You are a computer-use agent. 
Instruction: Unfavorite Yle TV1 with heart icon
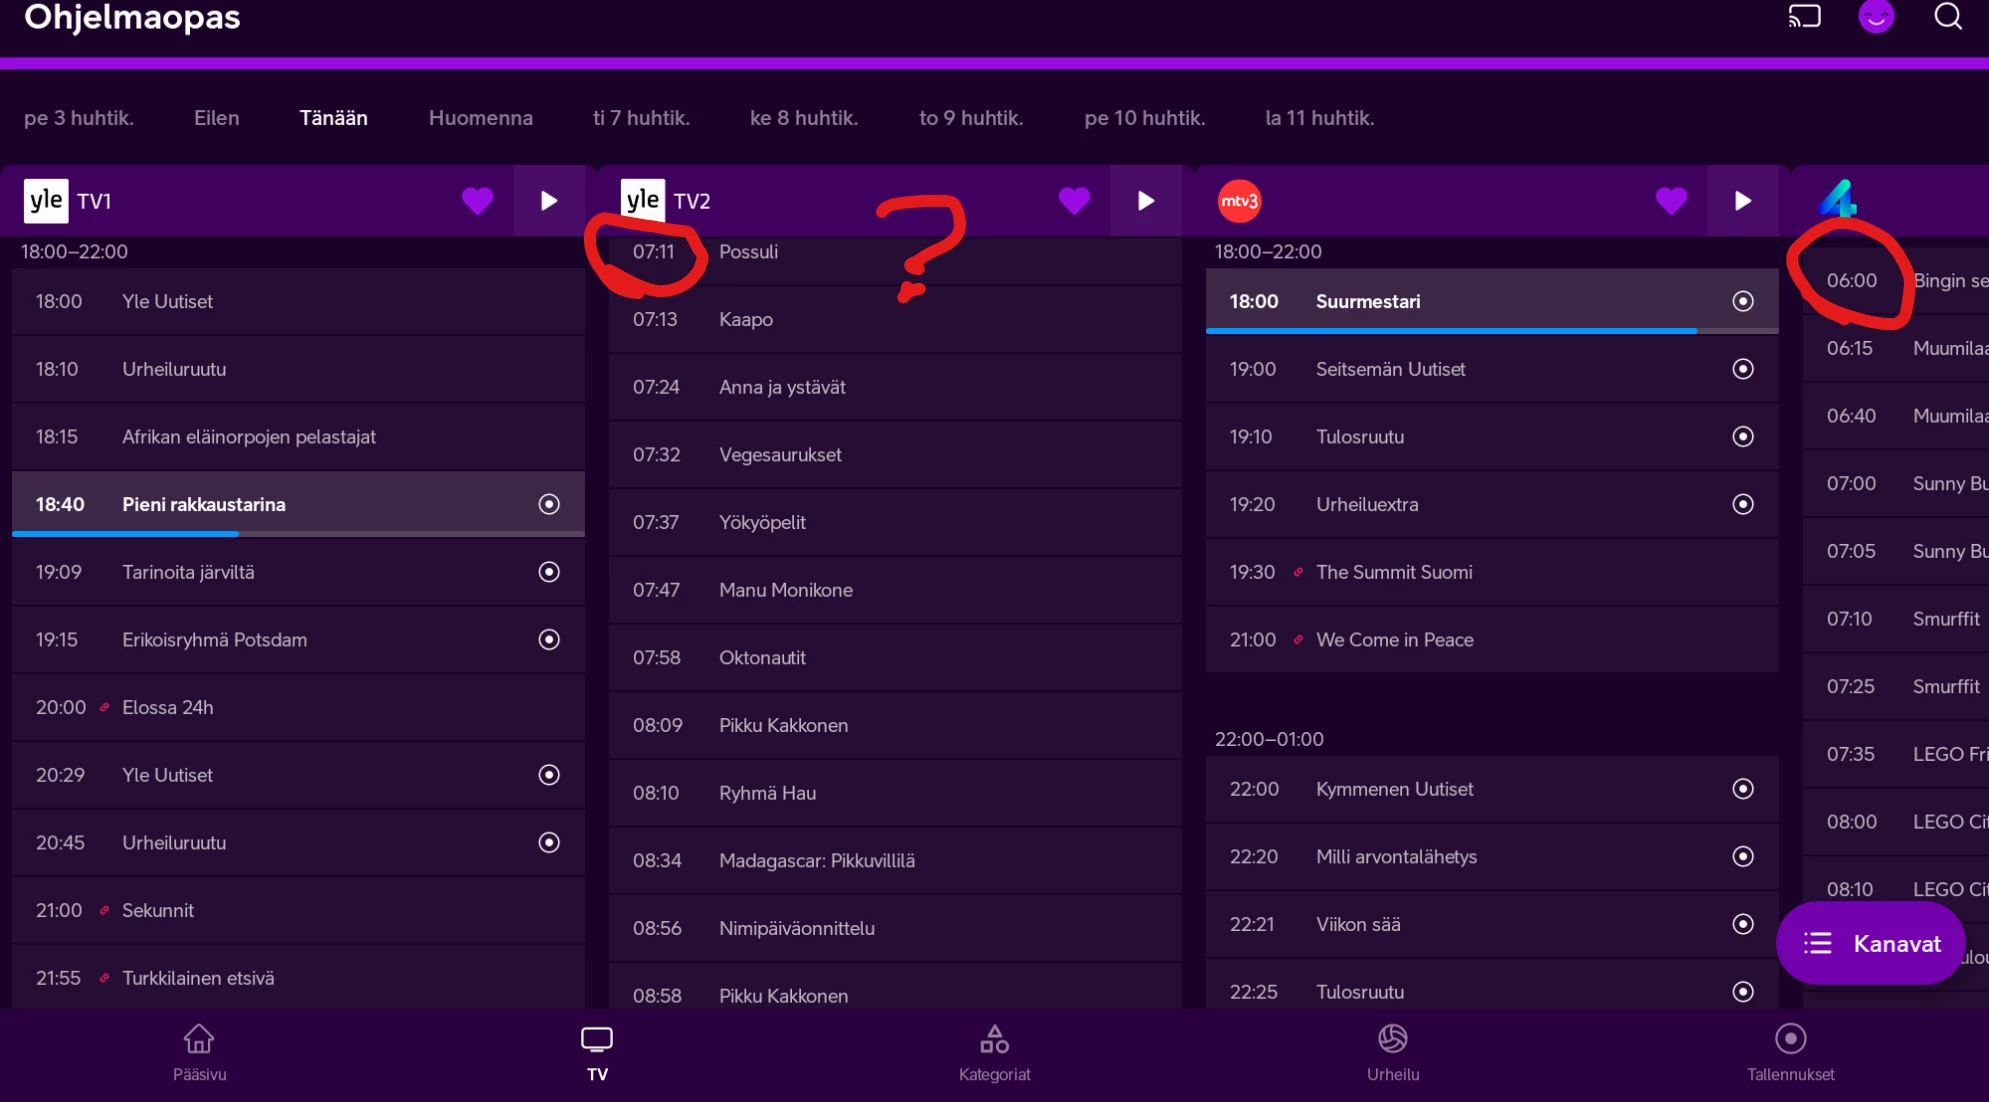click(477, 201)
